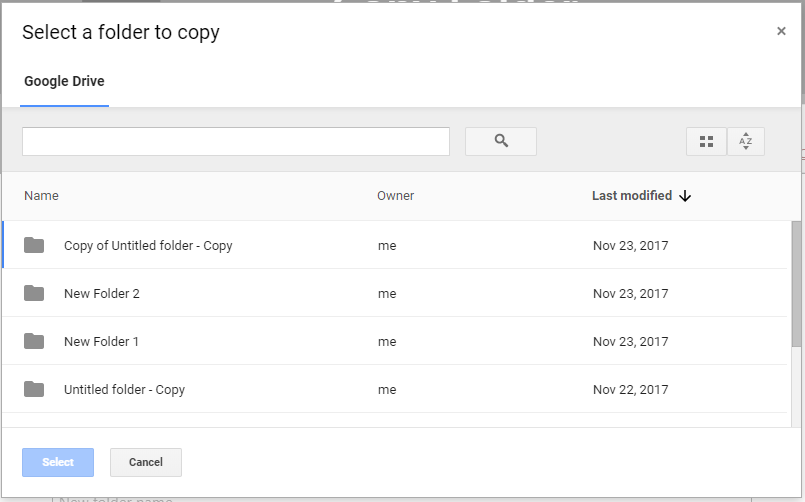Click the folder icon for New Folder 2
The image size is (805, 502).
(x=34, y=293)
